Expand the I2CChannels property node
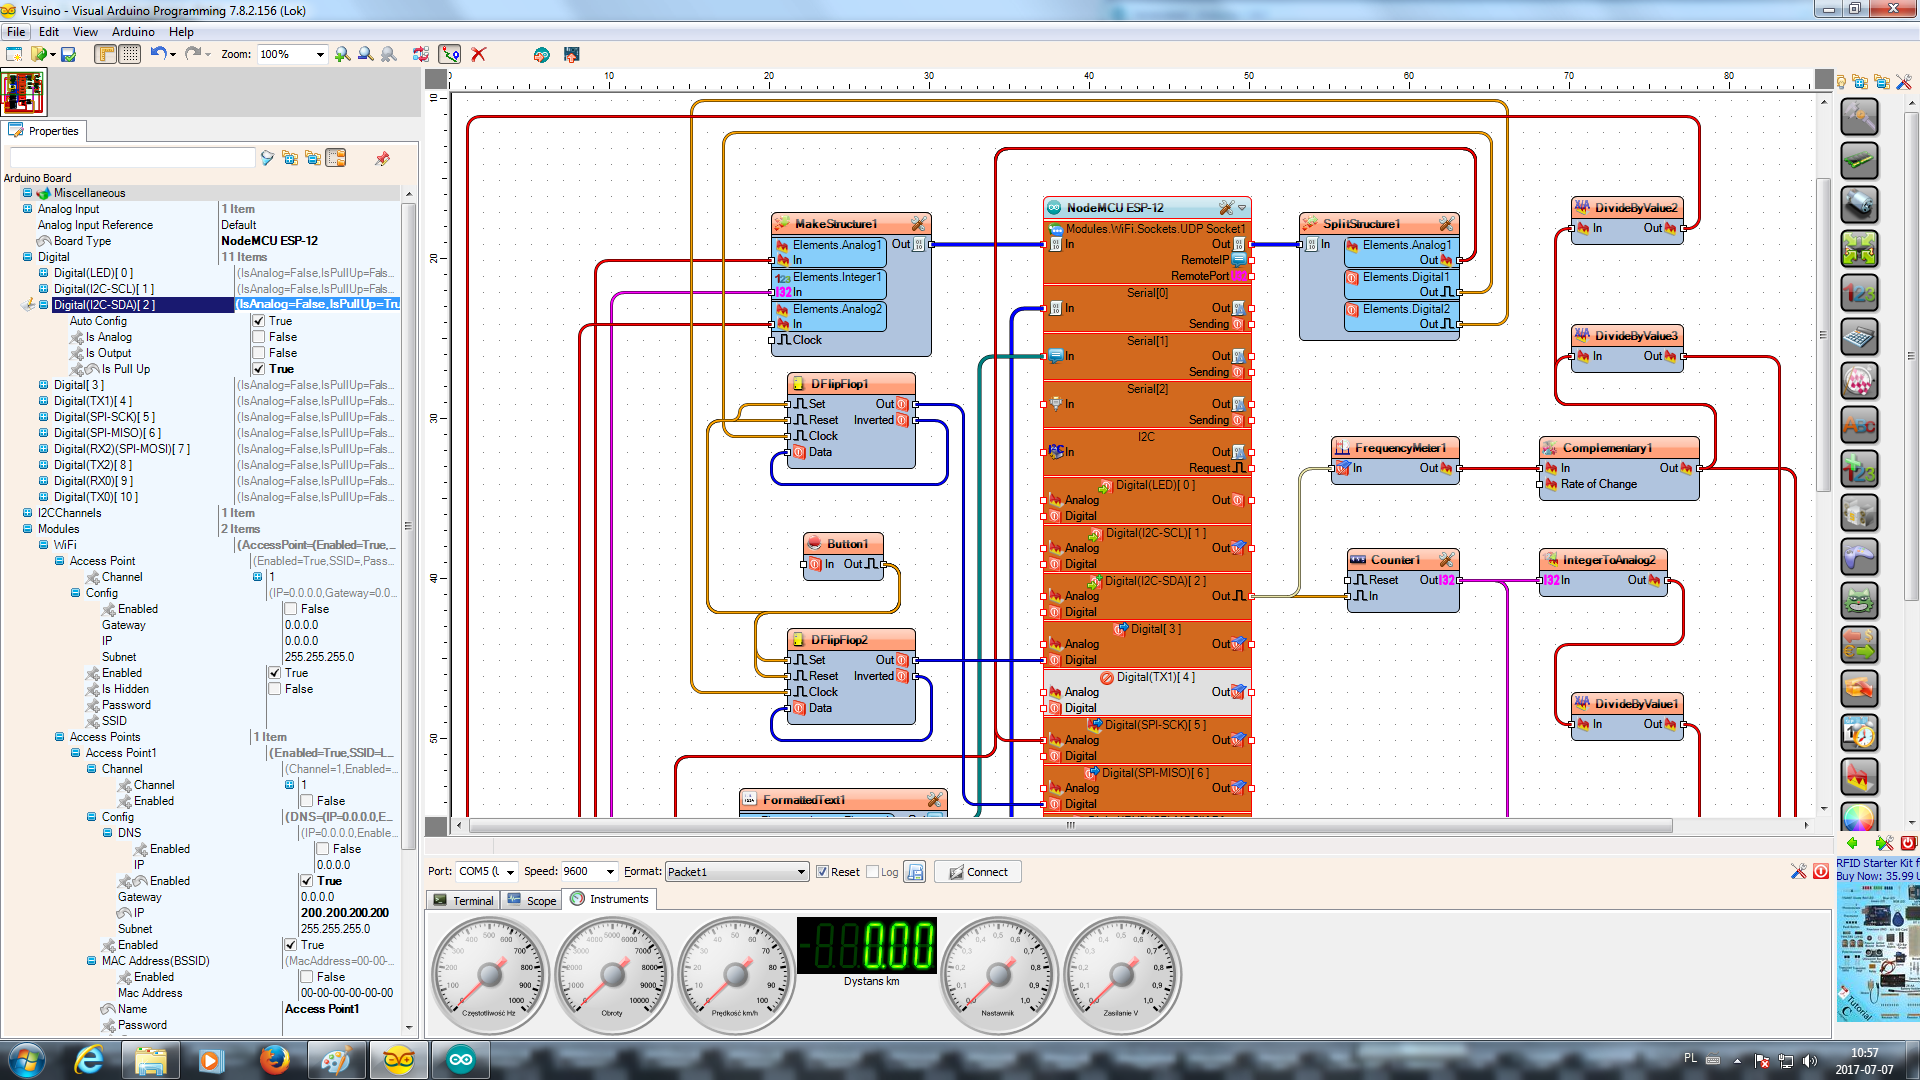Image resolution: width=1920 pixels, height=1080 pixels. [x=27, y=513]
